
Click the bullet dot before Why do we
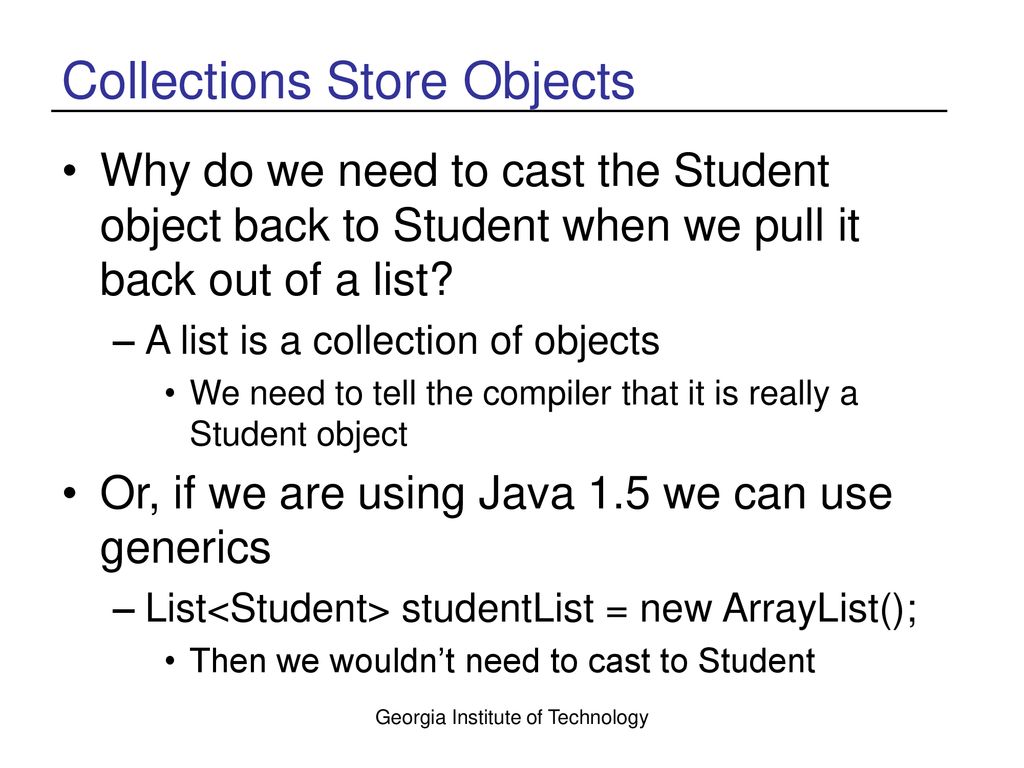[x=70, y=172]
